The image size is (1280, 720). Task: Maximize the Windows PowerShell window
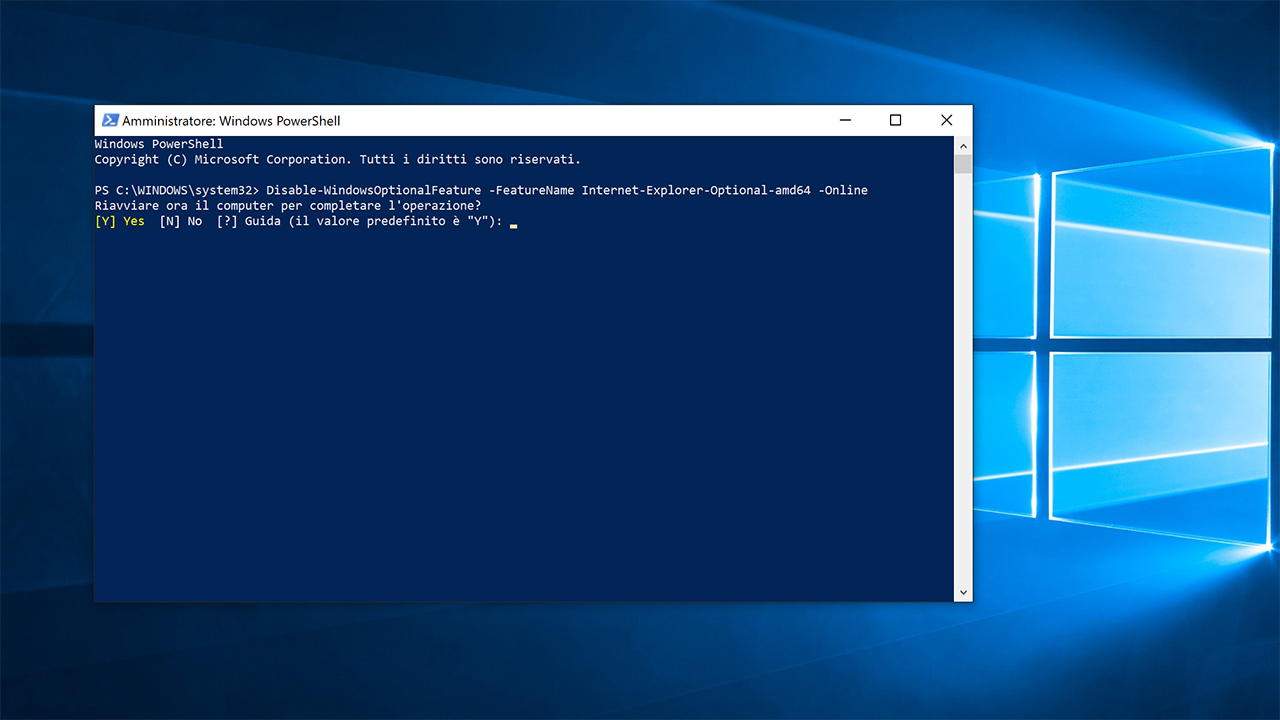[x=895, y=120]
